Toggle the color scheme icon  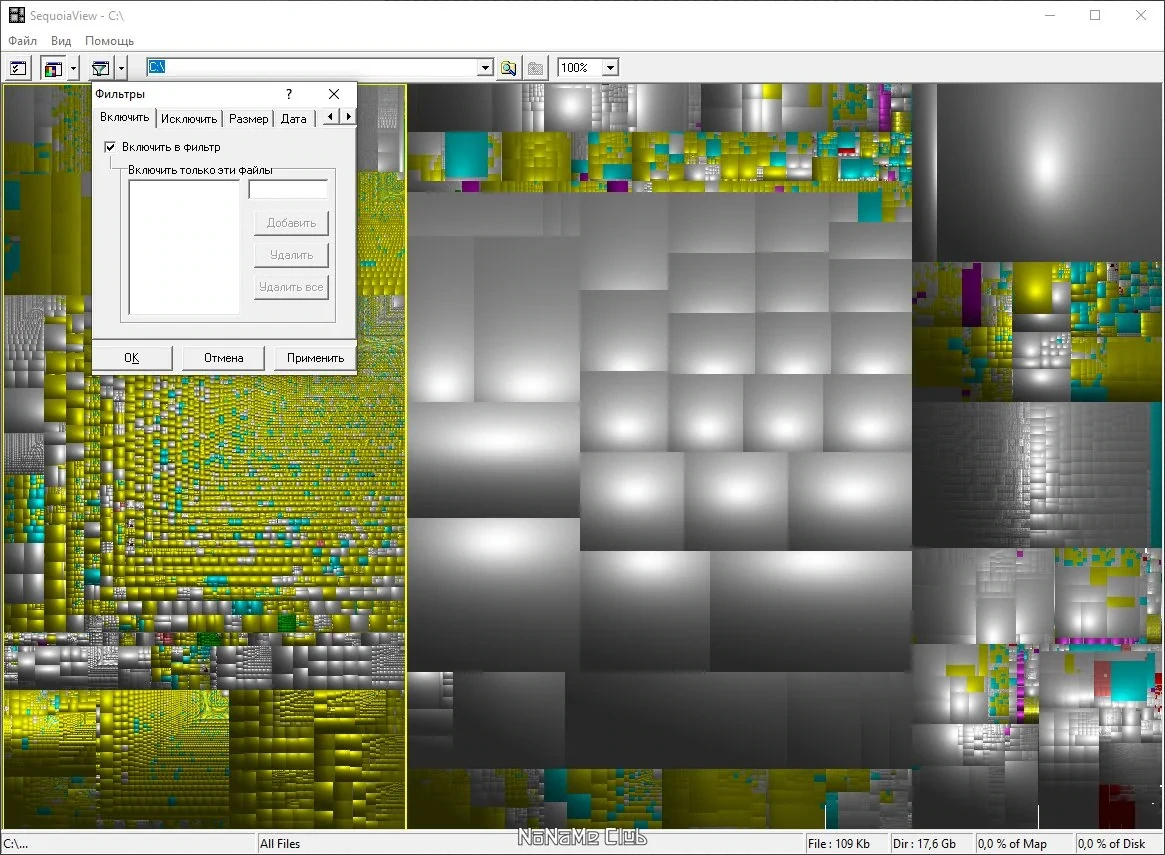click(53, 68)
